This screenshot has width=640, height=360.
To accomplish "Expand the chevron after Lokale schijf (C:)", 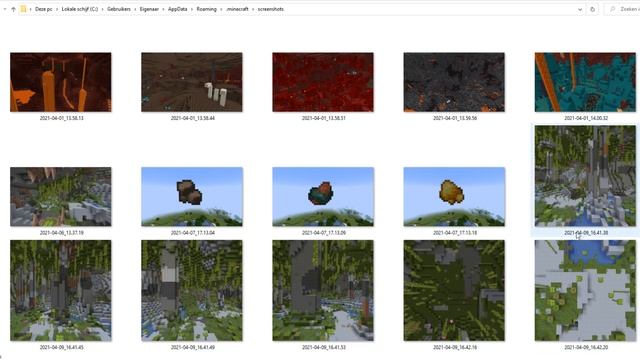I will tap(102, 9).
